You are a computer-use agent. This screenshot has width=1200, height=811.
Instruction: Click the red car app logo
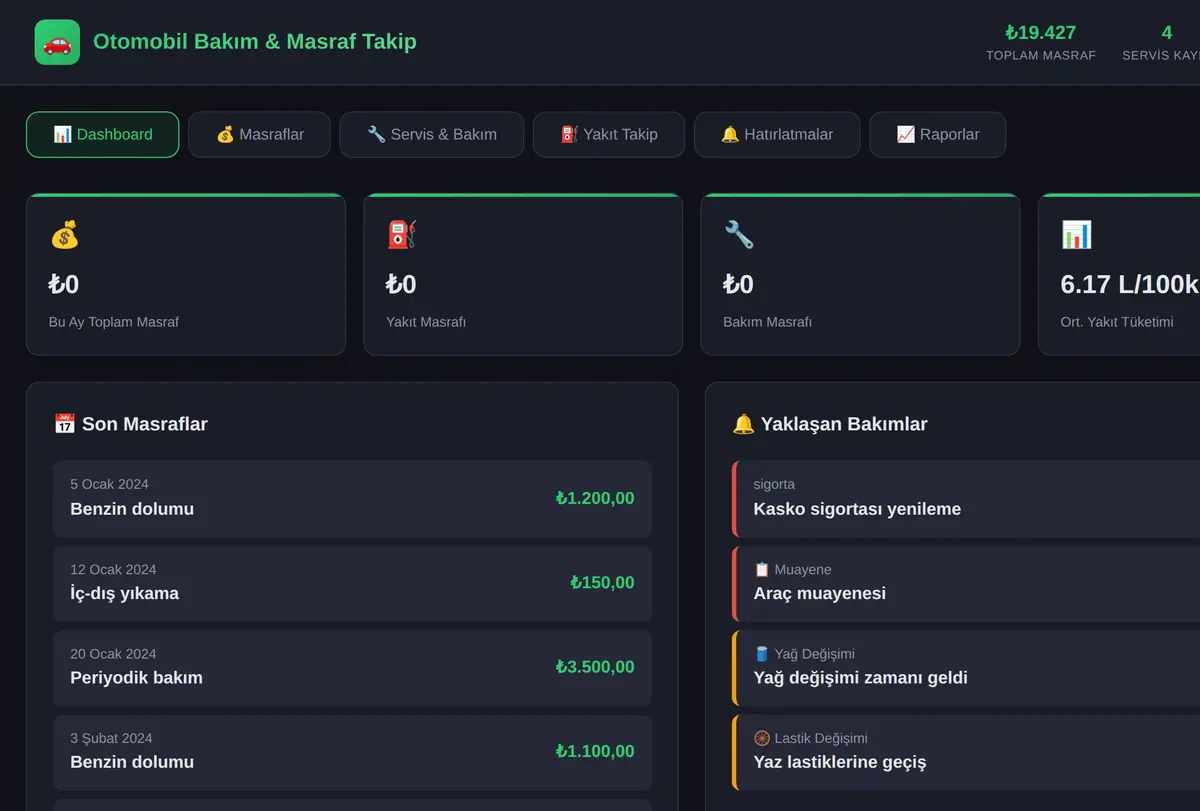click(x=57, y=43)
